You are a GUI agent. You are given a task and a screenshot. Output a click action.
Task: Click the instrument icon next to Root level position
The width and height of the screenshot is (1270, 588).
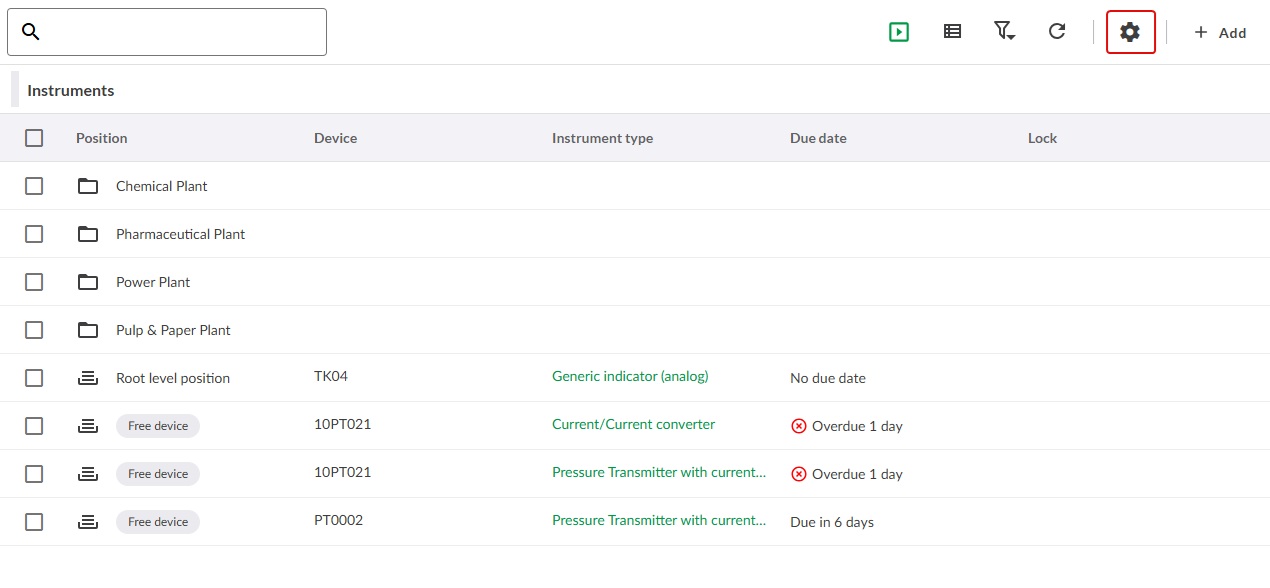[x=88, y=377]
